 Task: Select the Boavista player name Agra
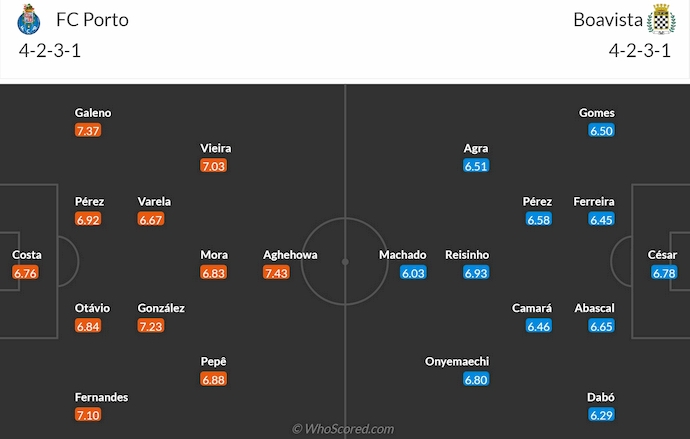pos(476,148)
